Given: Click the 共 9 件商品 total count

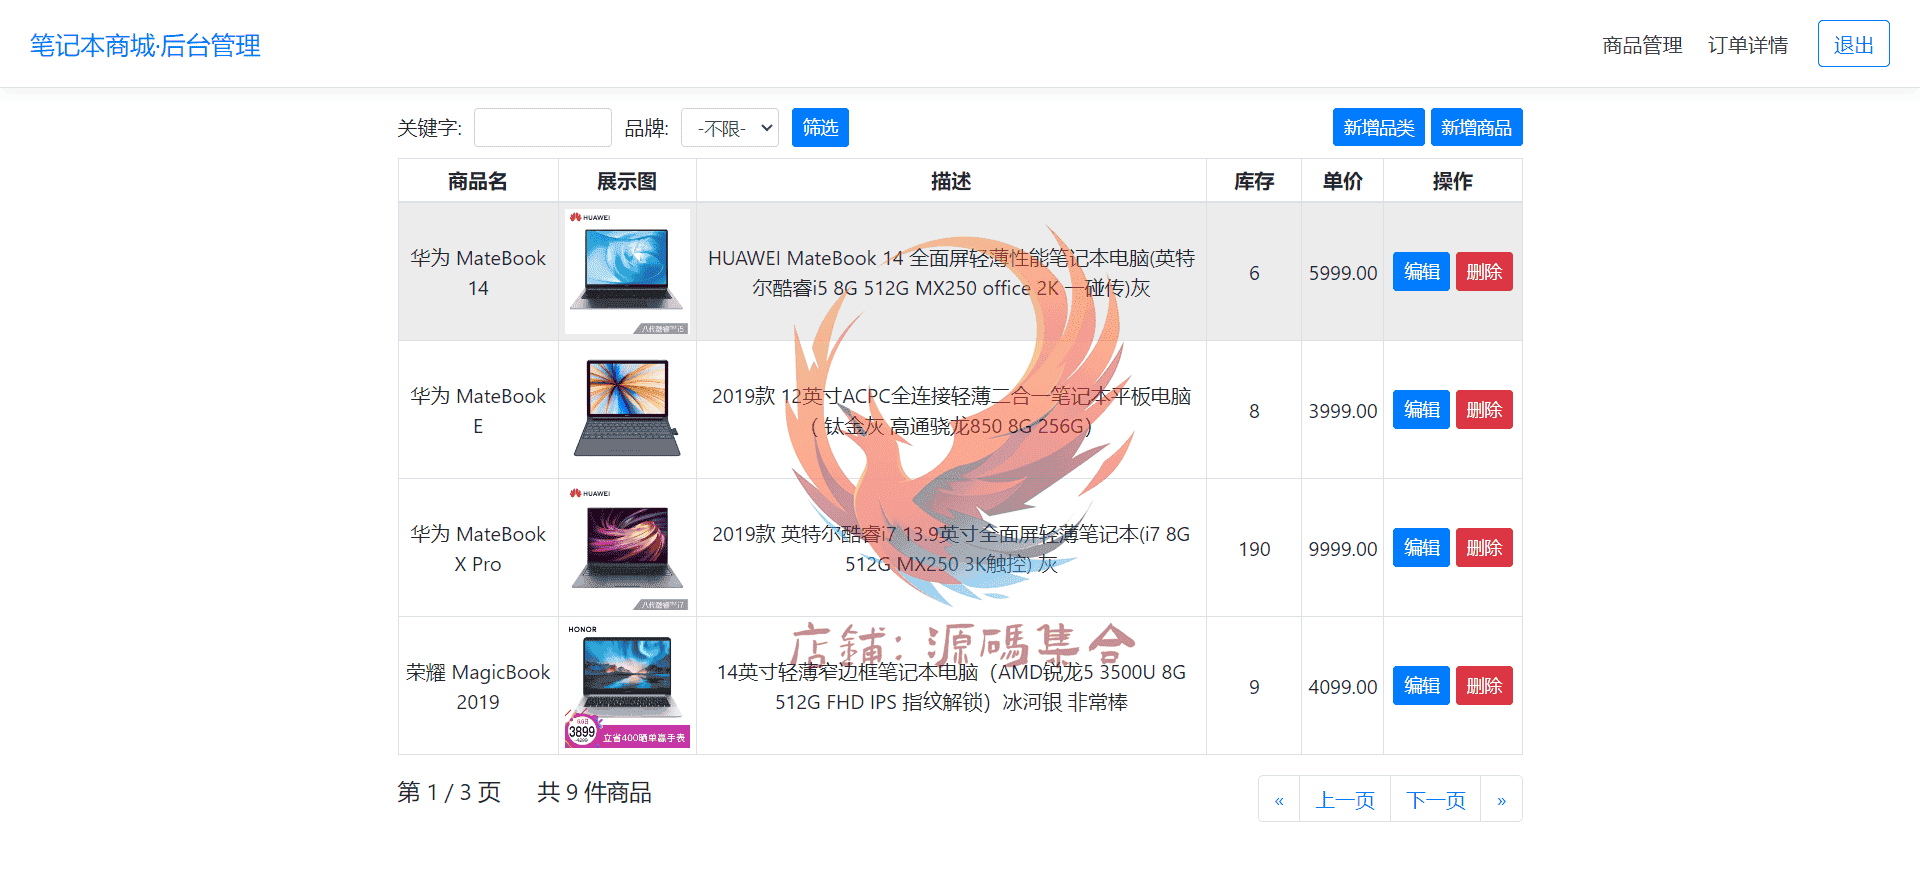Looking at the screenshot, I should [x=594, y=792].
